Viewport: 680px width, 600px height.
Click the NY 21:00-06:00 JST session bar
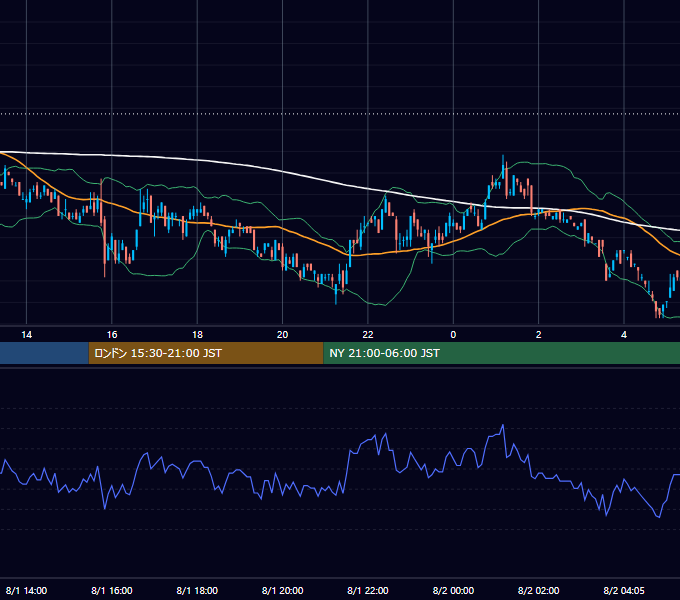point(502,353)
